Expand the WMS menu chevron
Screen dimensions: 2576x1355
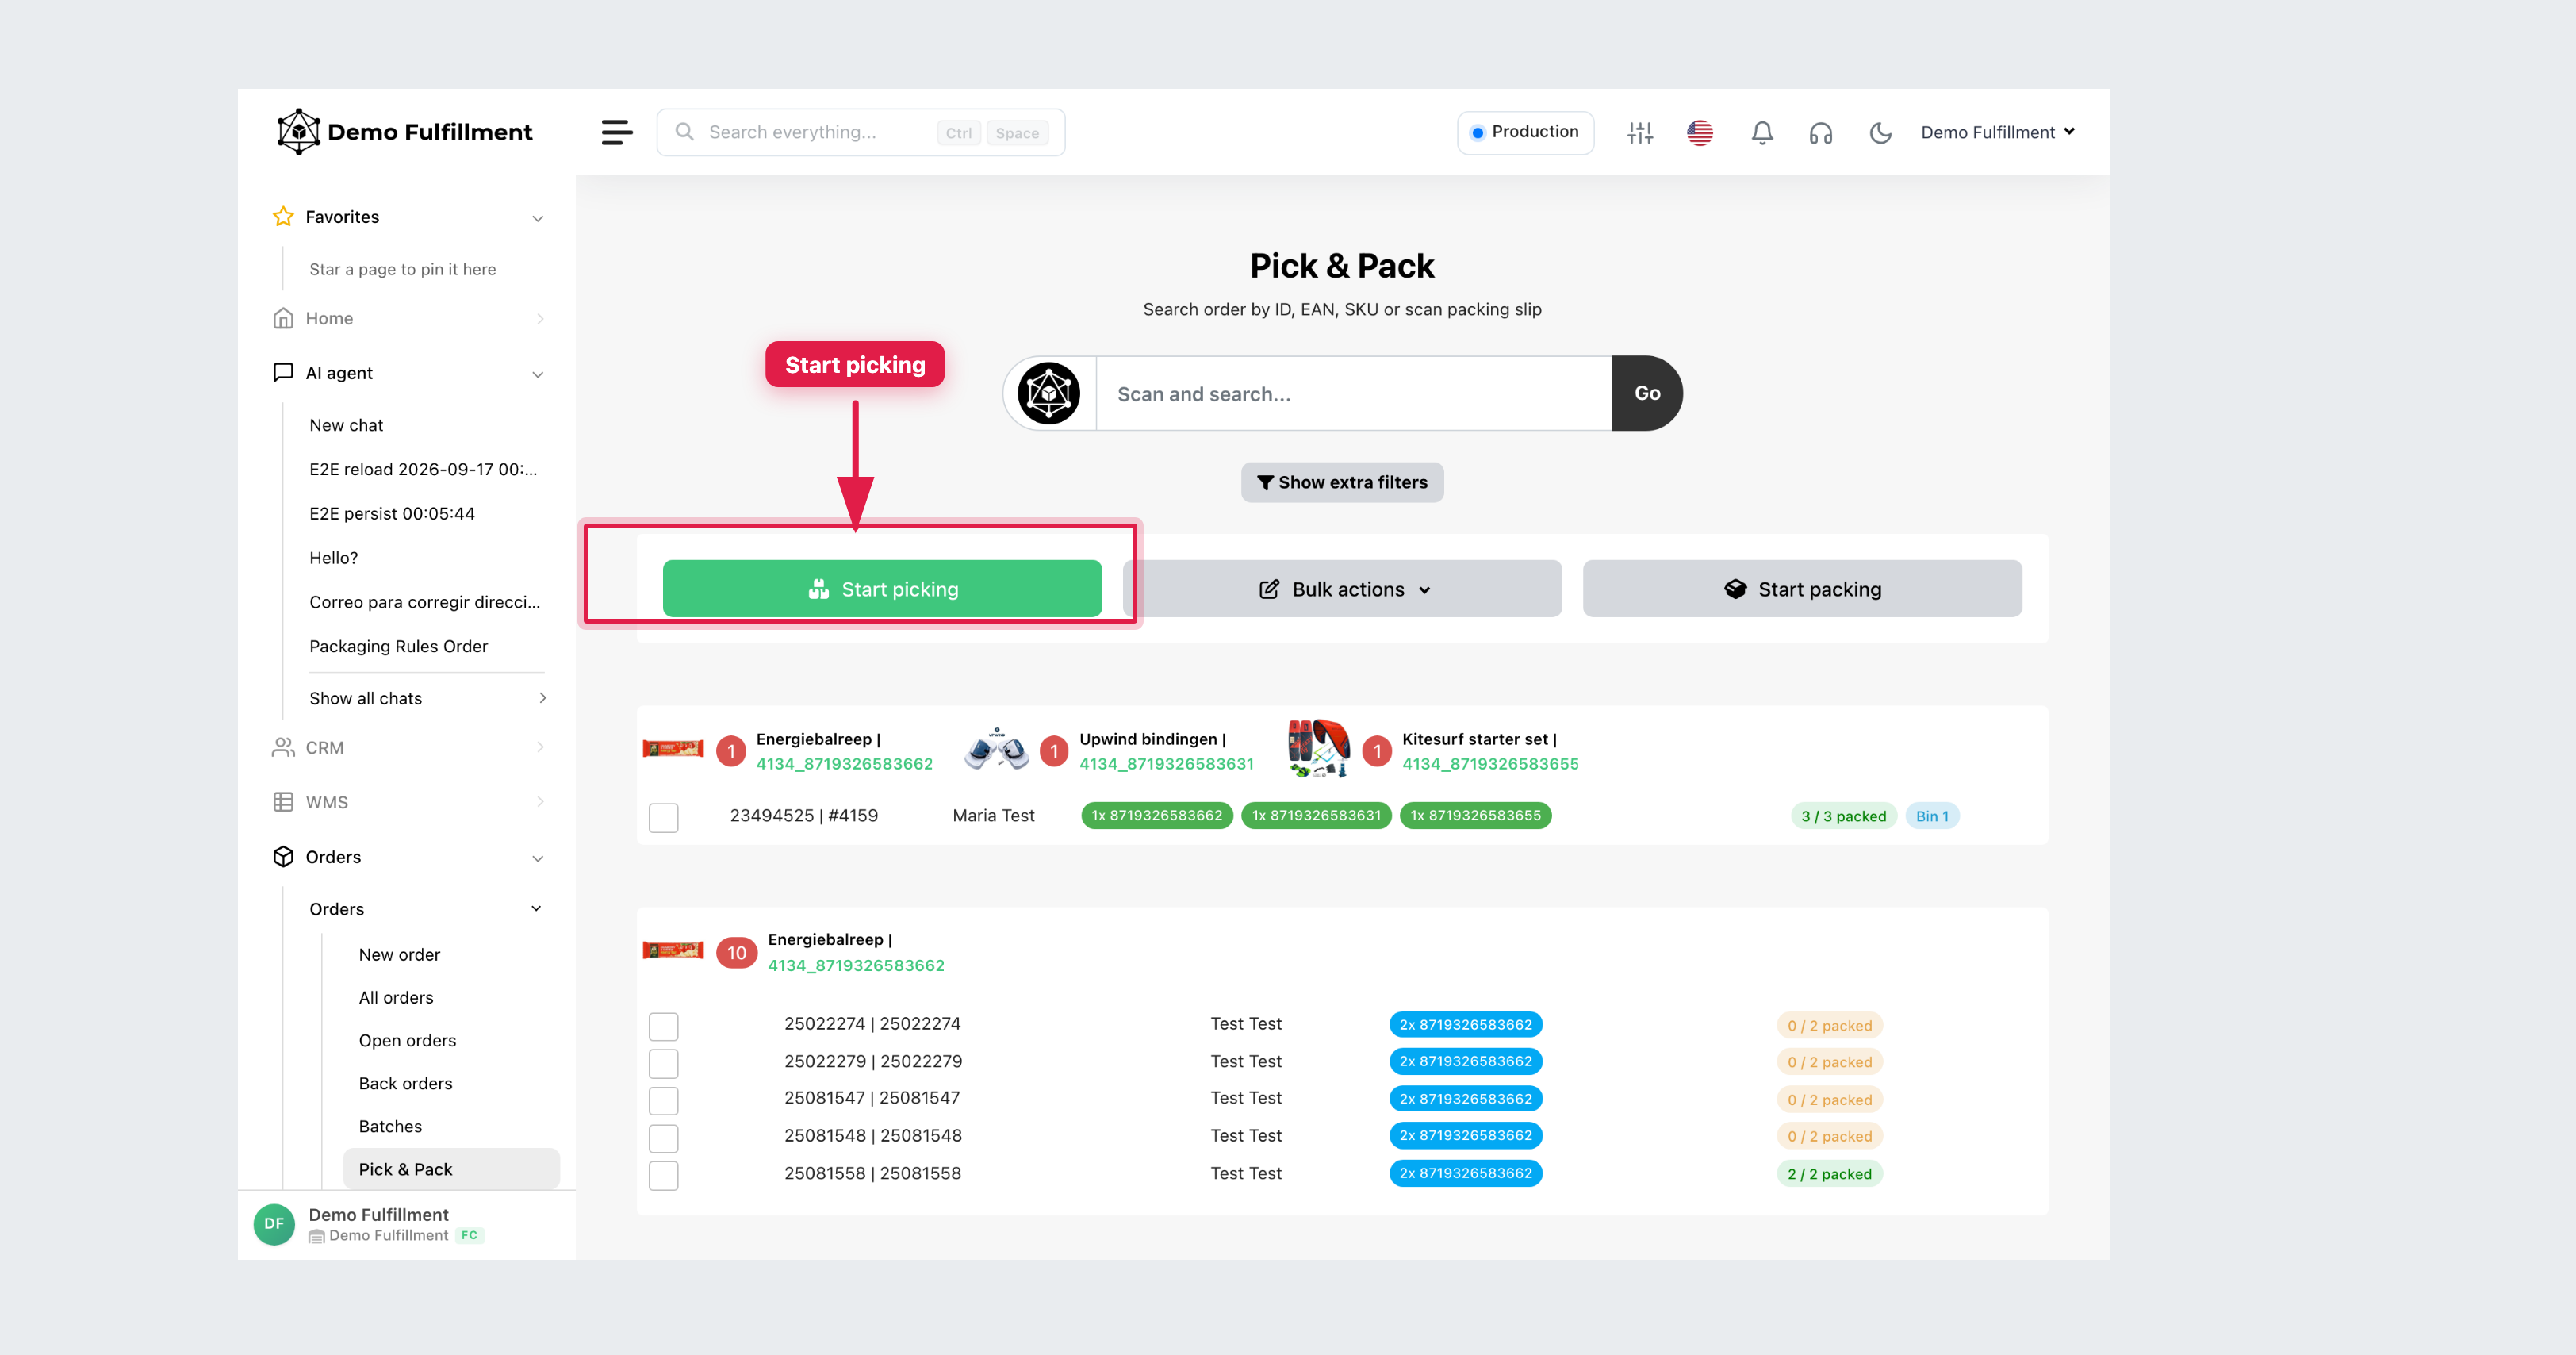540,802
